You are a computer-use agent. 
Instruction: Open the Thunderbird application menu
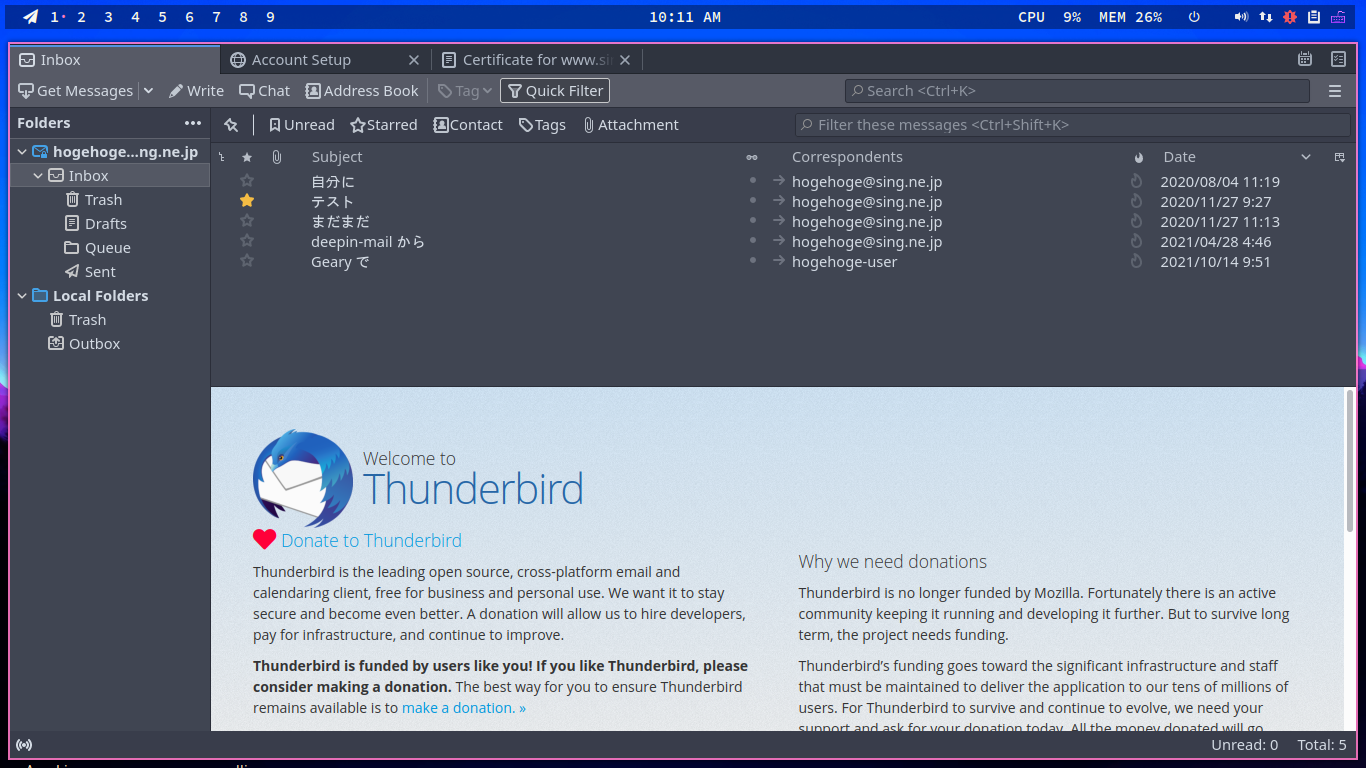click(x=1335, y=91)
